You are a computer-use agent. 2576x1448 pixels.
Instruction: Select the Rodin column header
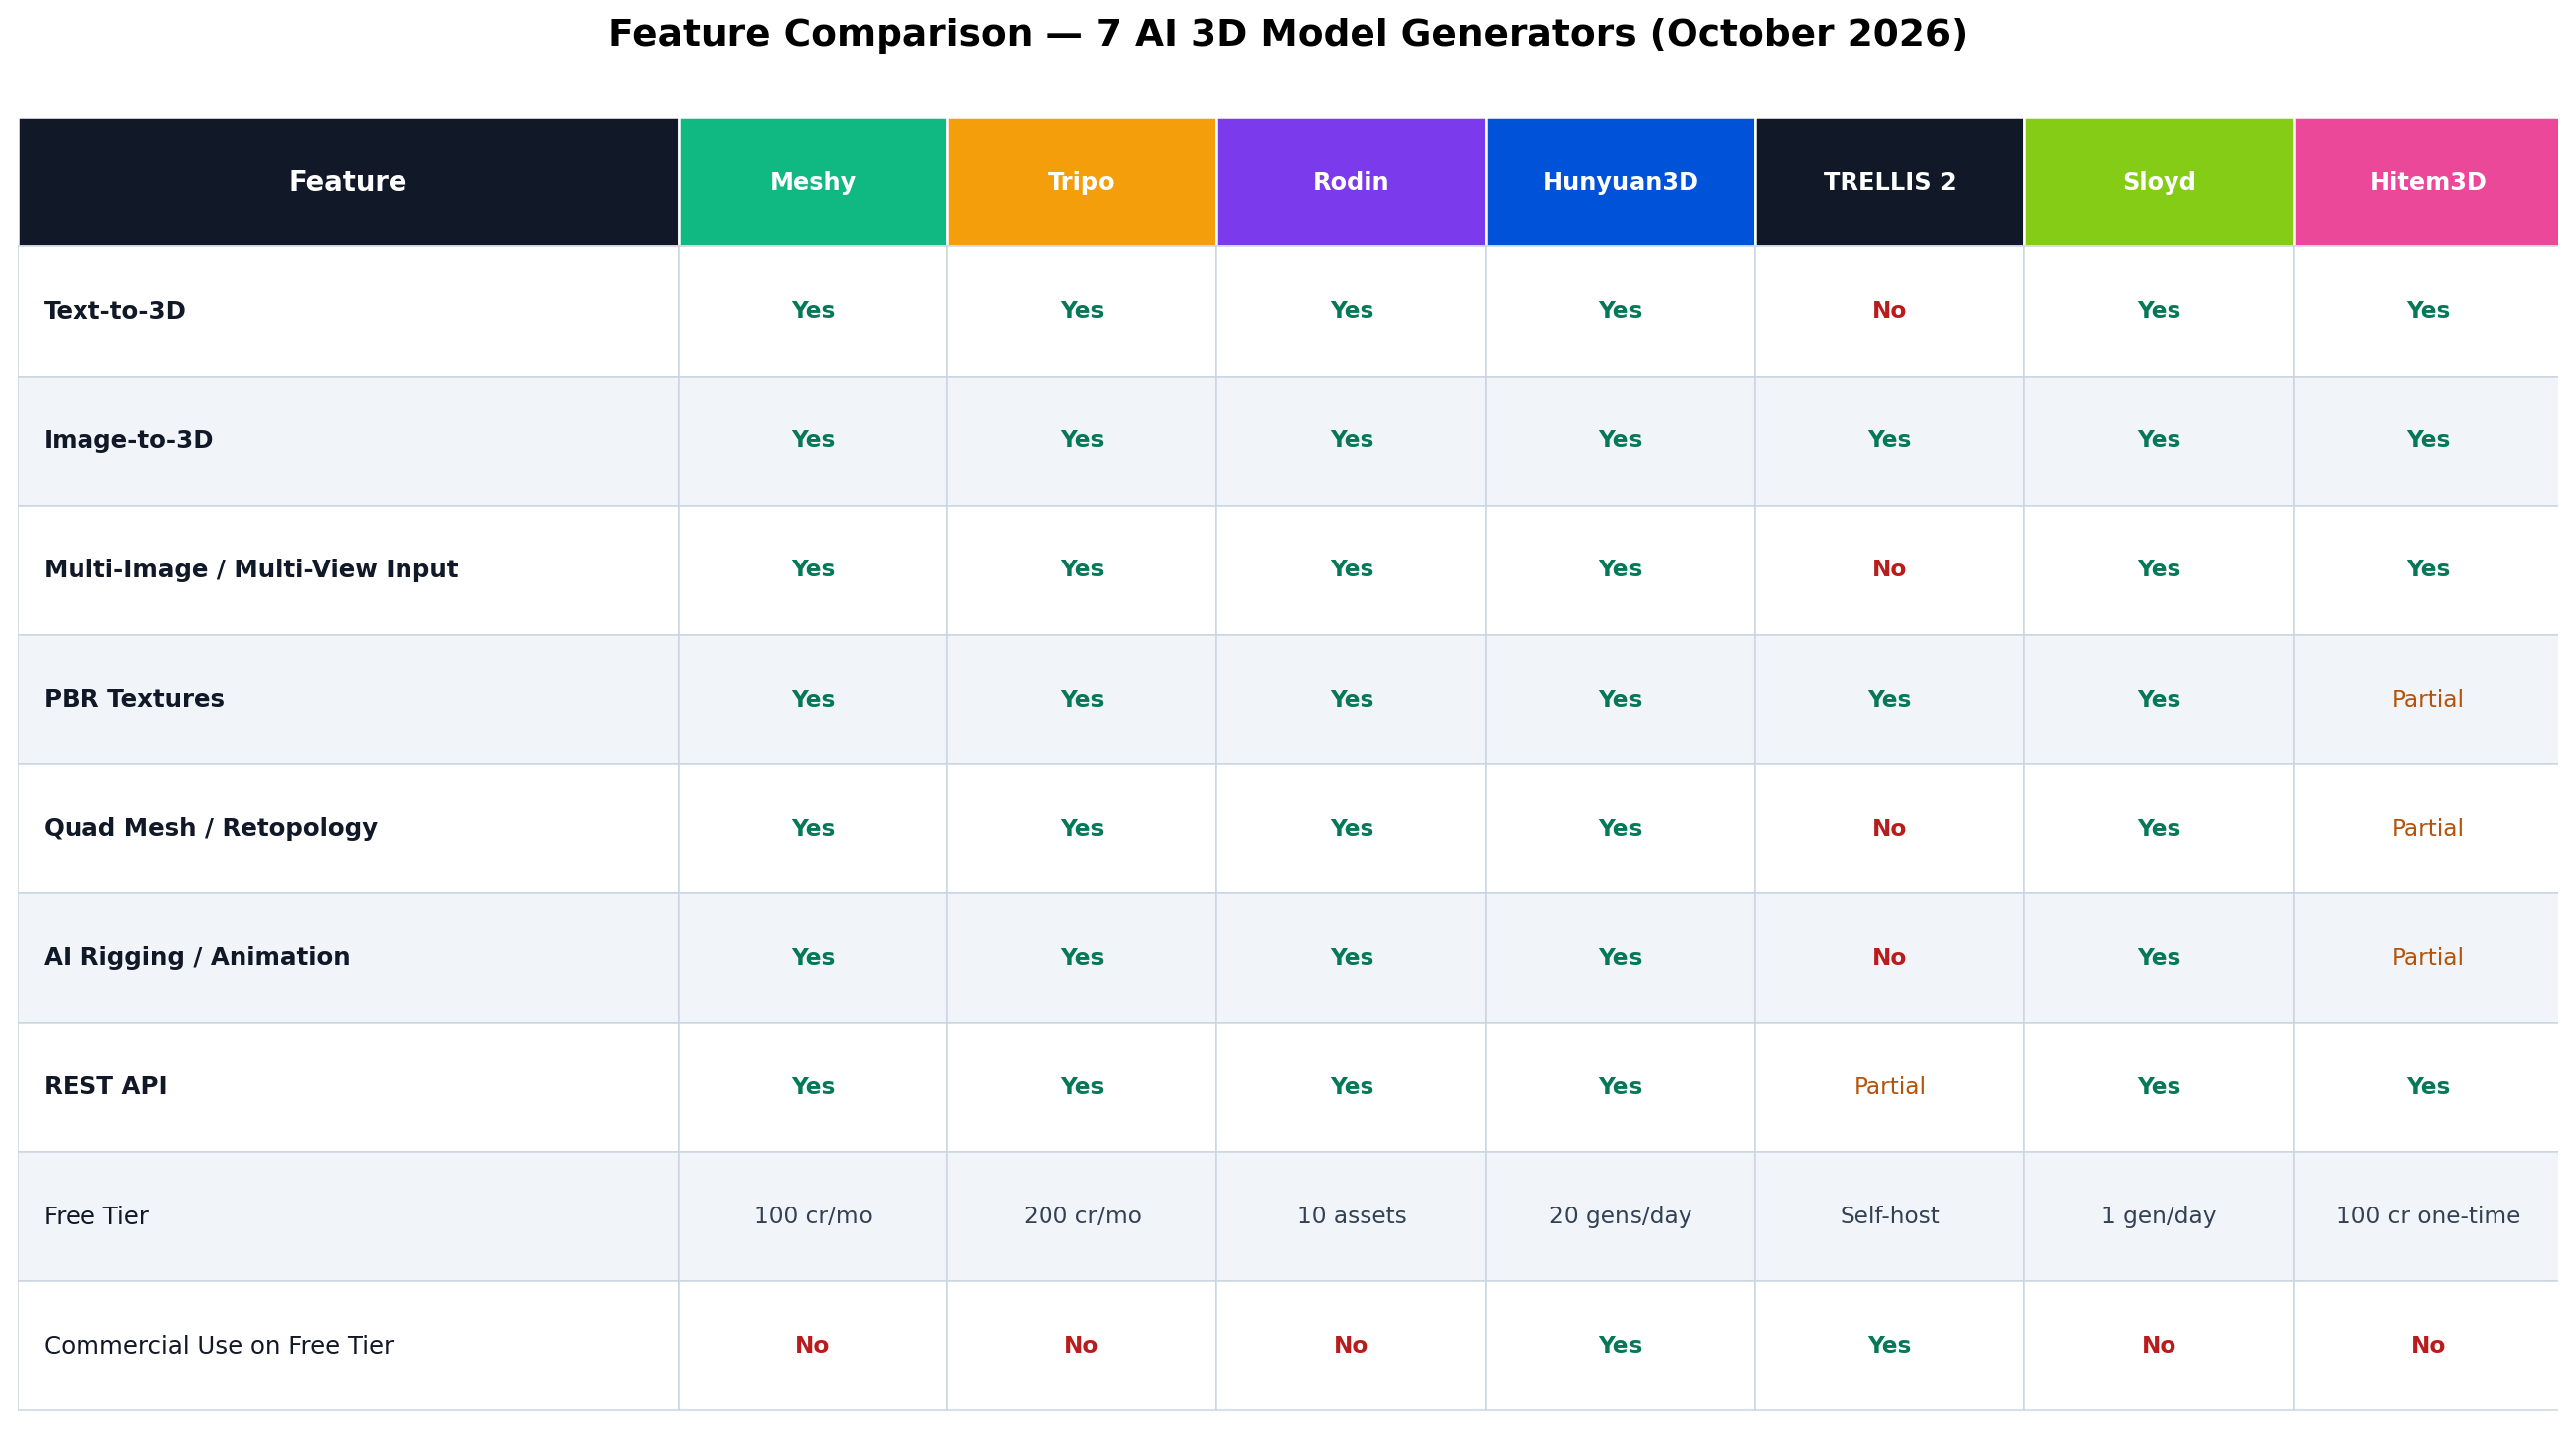click(1350, 182)
